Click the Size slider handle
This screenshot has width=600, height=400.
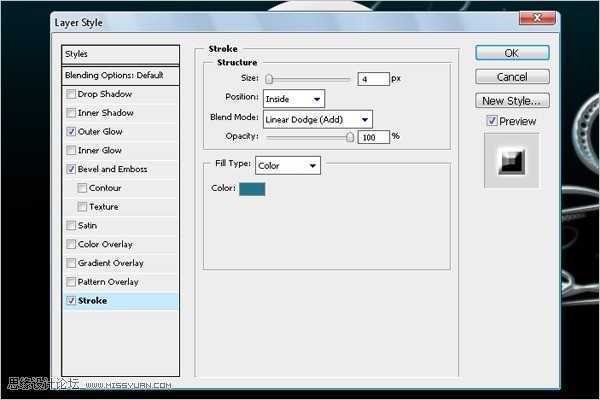pyautogui.click(x=269, y=79)
